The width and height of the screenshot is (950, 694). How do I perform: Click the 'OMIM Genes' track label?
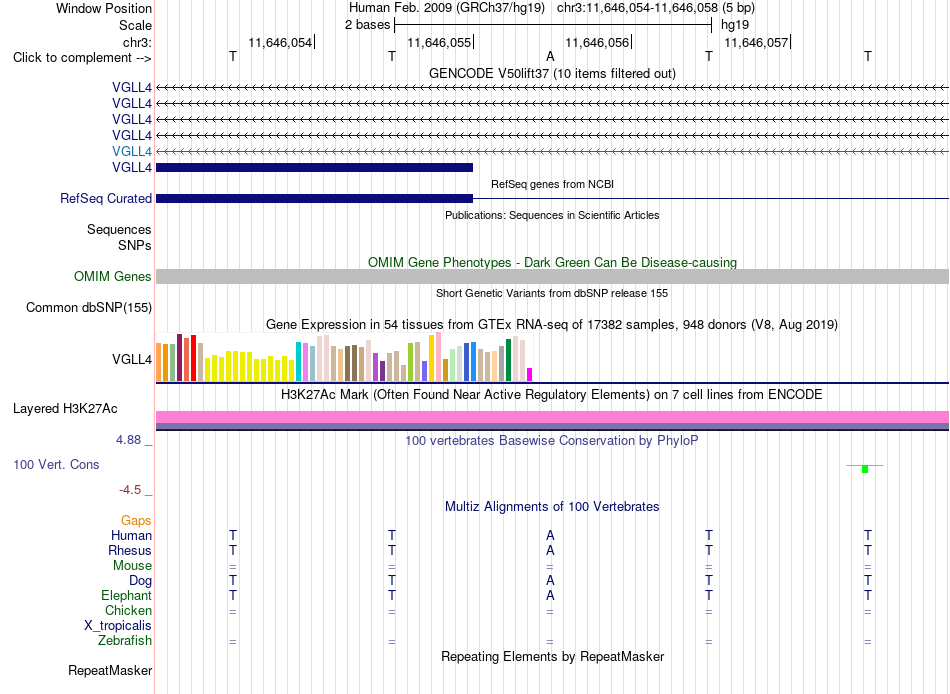[112, 276]
